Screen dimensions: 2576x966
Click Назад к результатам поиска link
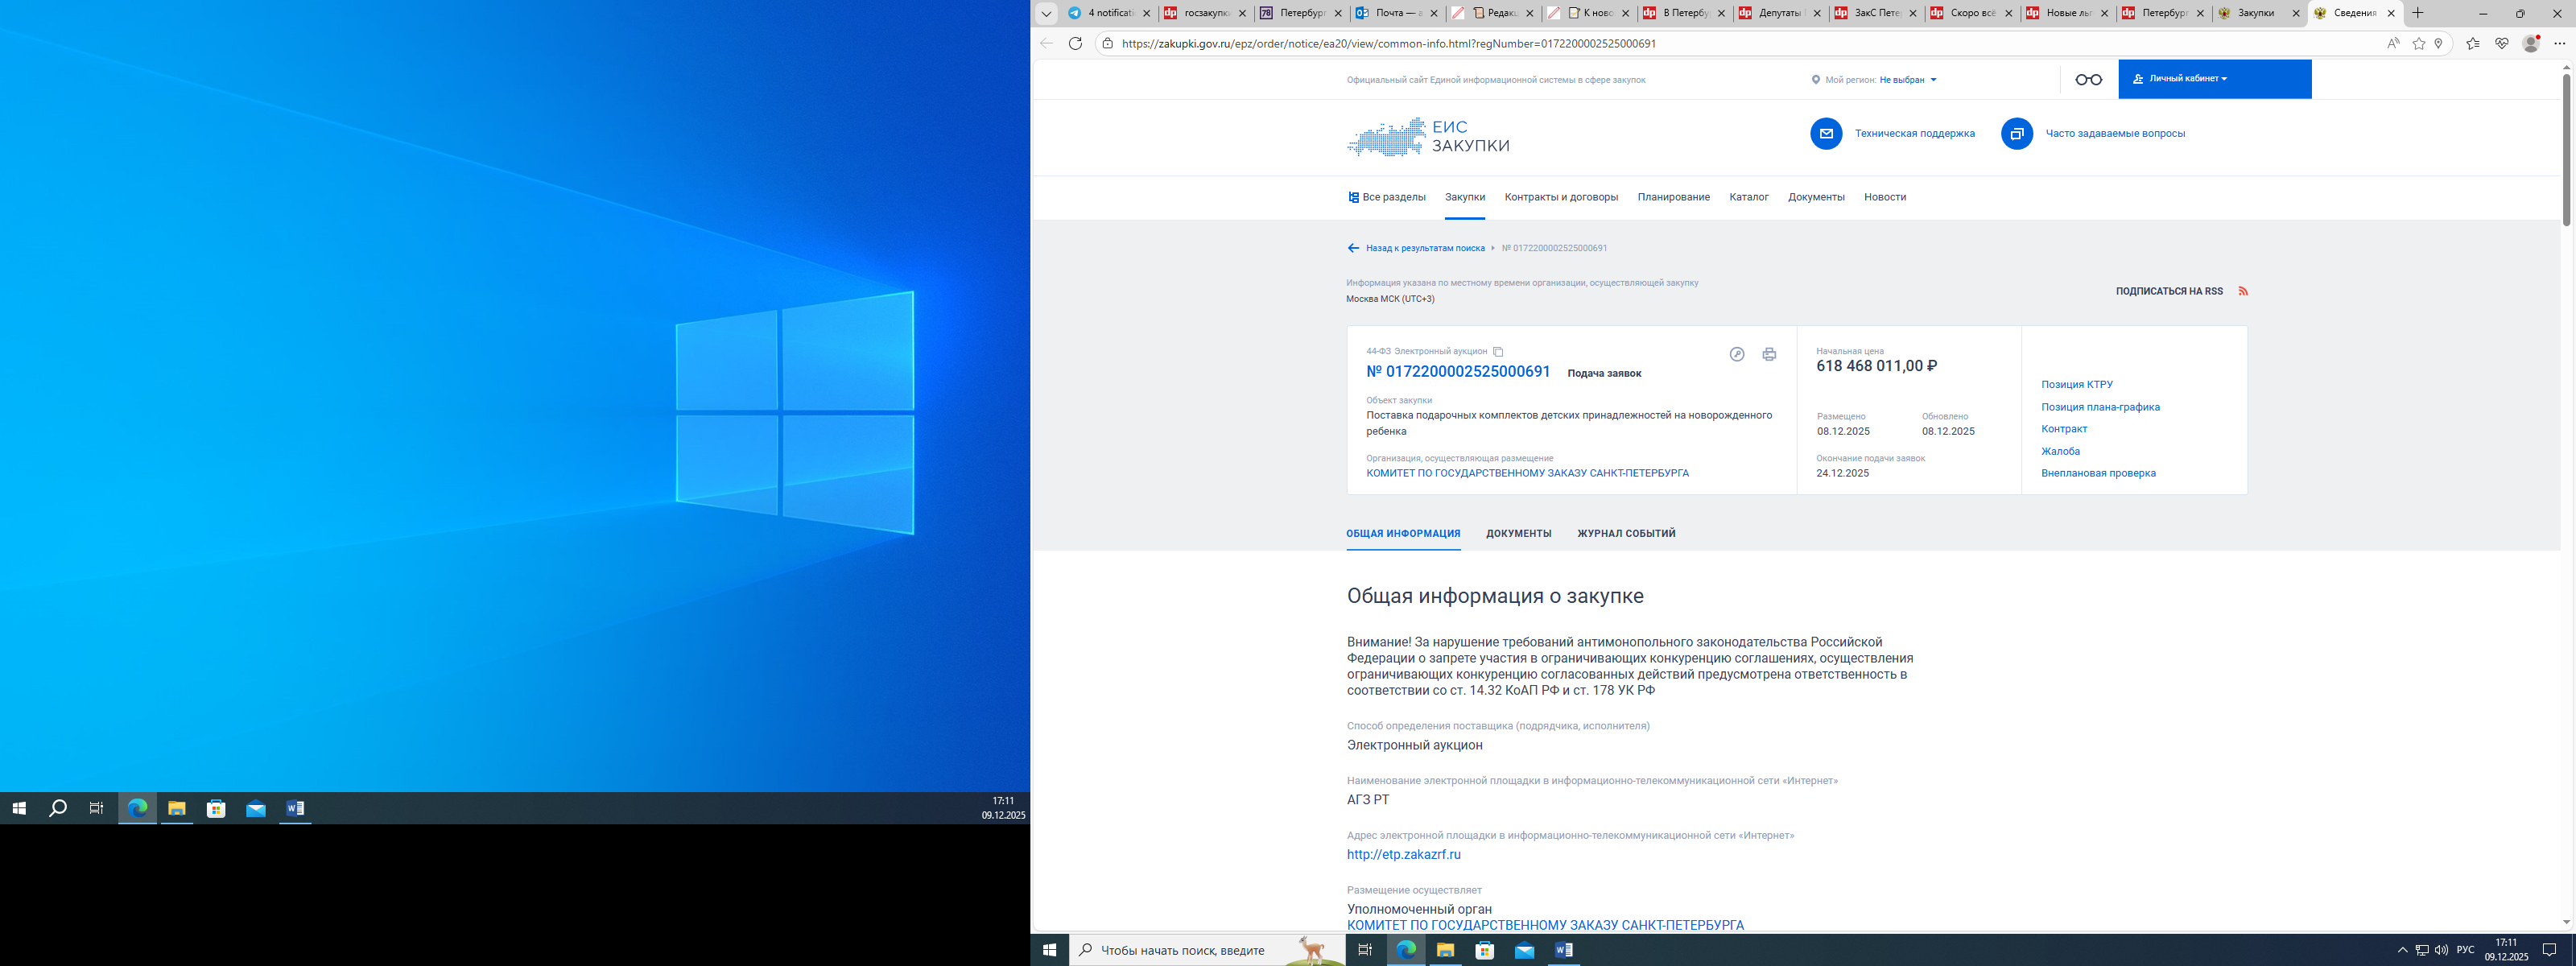1424,248
